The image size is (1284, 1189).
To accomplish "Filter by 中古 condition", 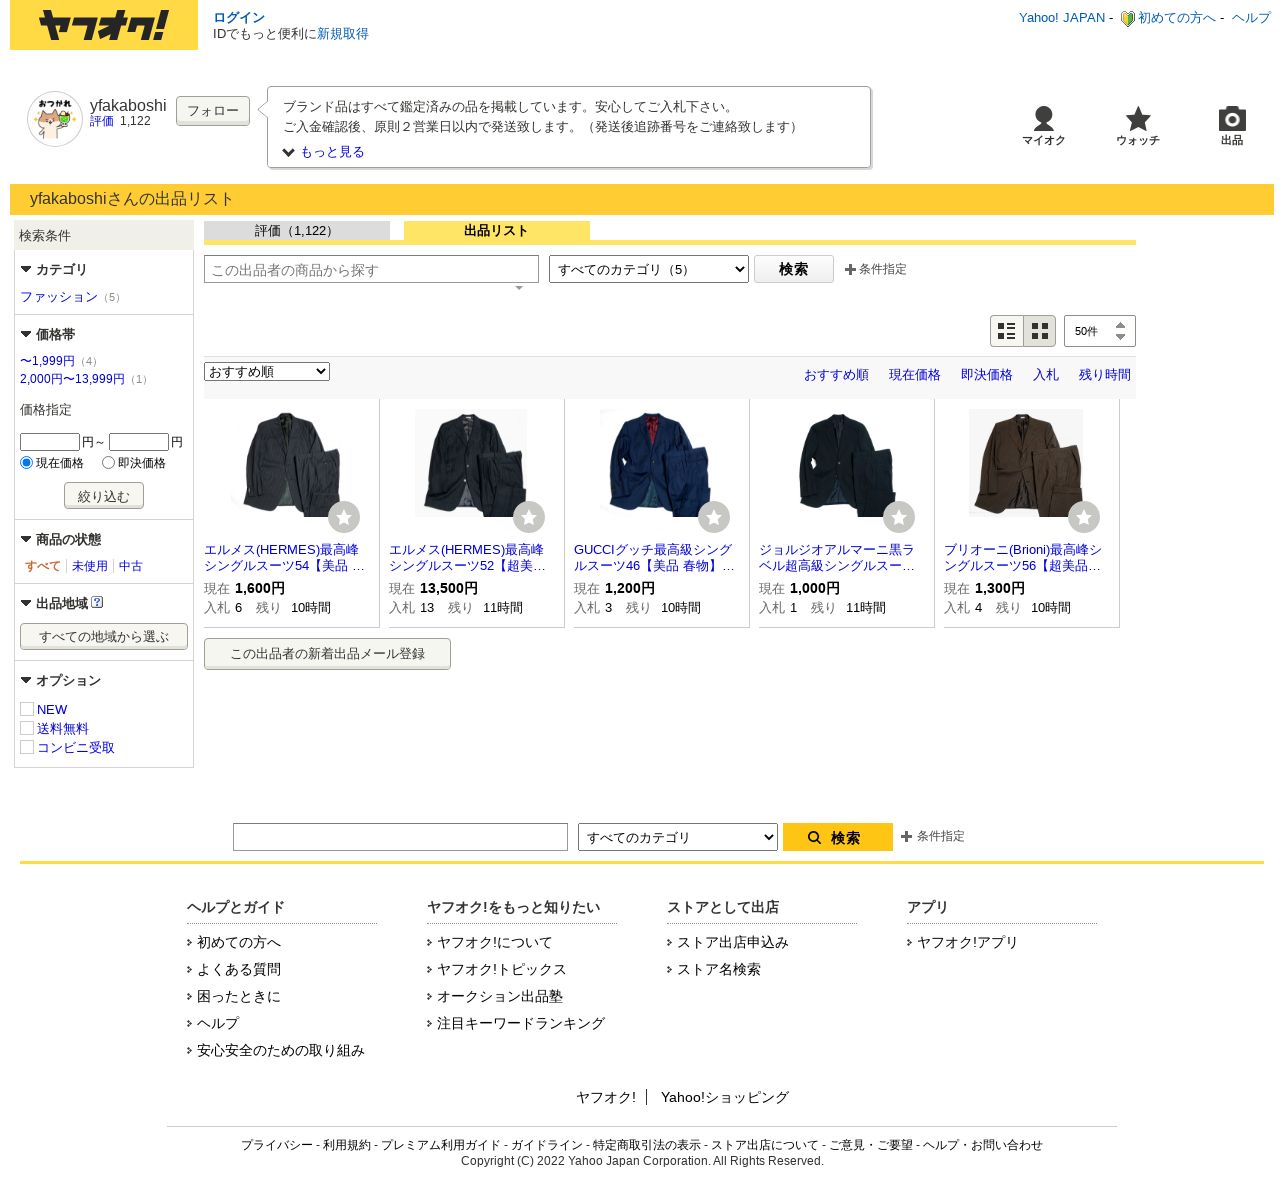I will click(x=131, y=566).
